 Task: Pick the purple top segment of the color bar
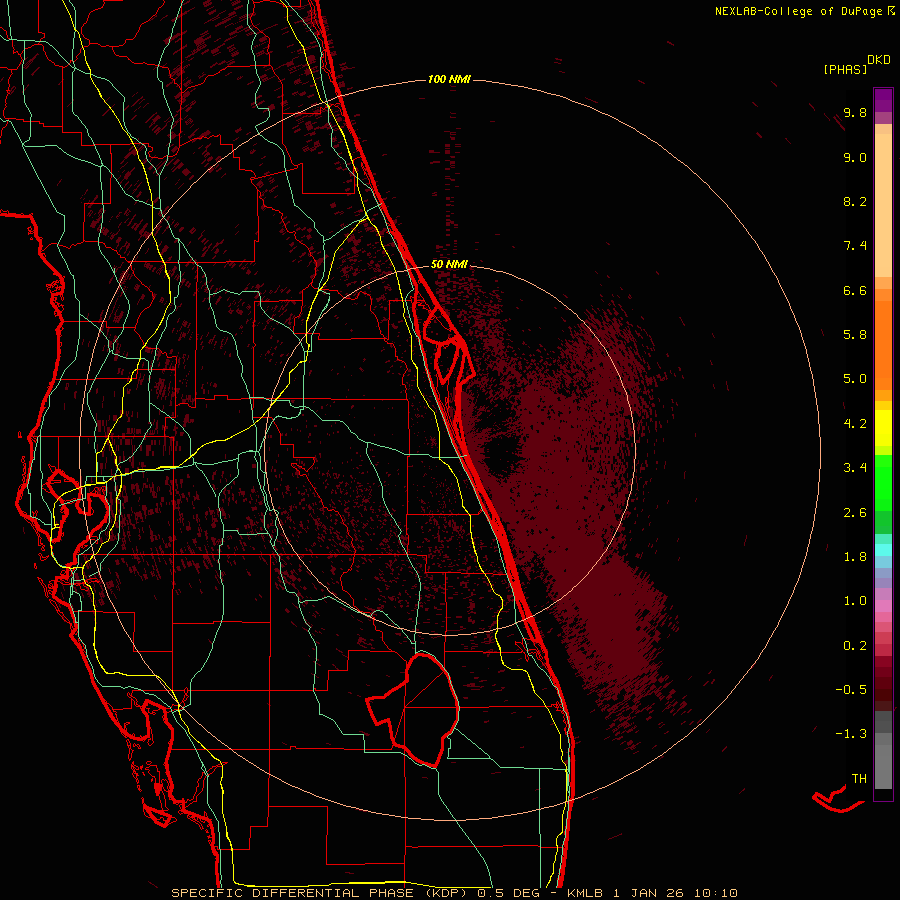point(883,100)
